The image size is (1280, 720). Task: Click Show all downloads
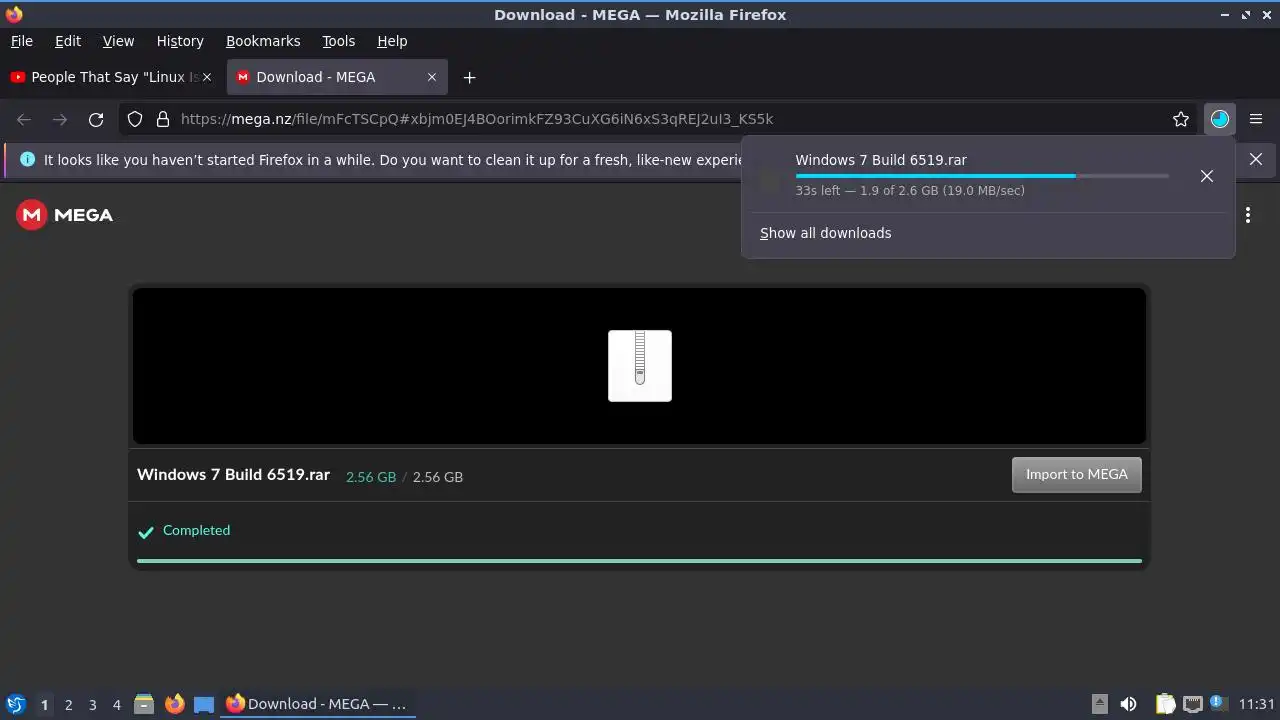pyautogui.click(x=825, y=233)
